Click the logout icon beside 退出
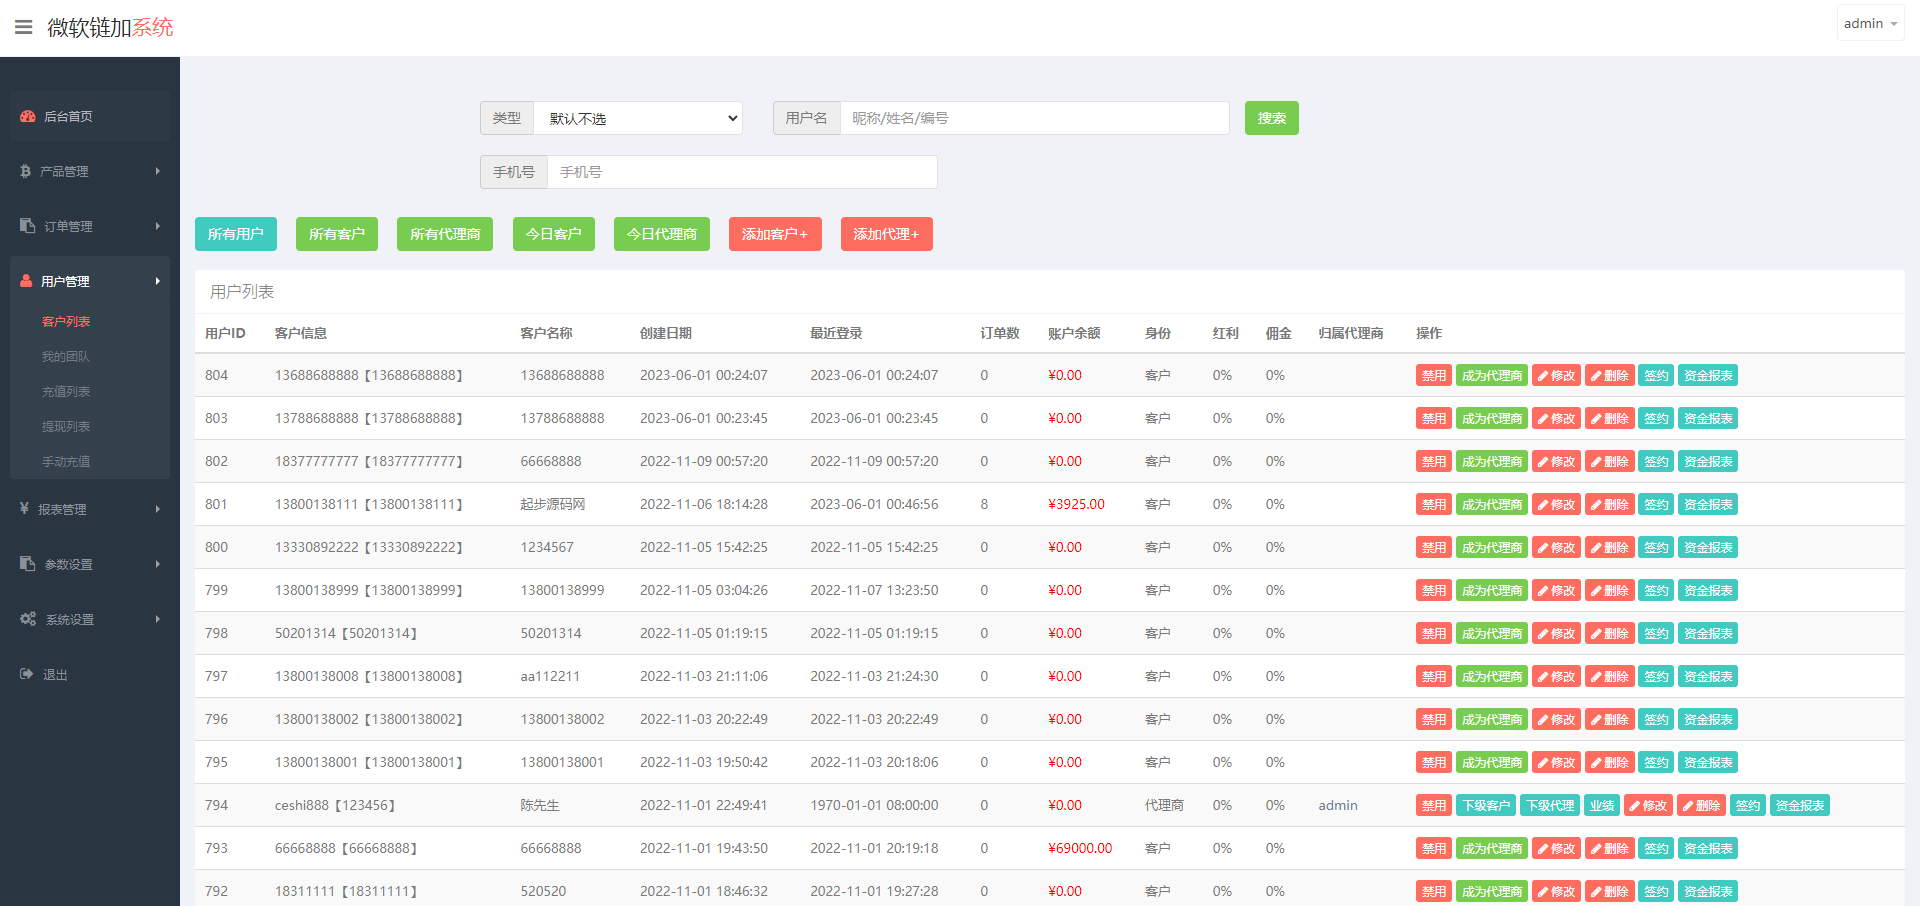Image resolution: width=1920 pixels, height=906 pixels. click(x=27, y=674)
